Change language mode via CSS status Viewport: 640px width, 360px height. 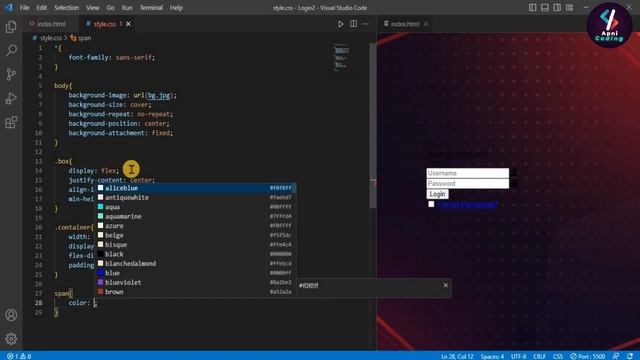pos(558,356)
